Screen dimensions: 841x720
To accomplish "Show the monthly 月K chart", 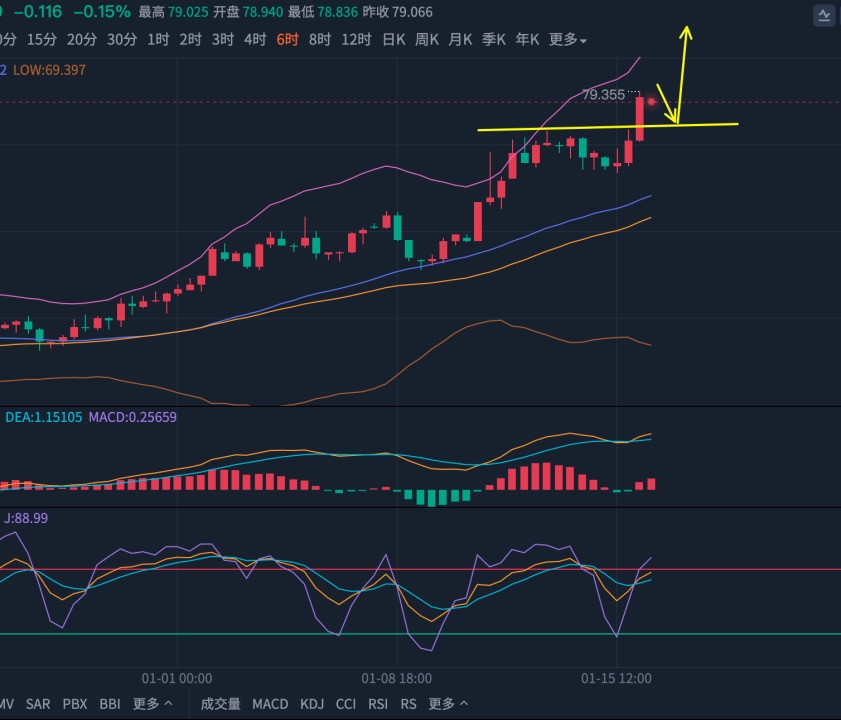I will tap(460, 40).
